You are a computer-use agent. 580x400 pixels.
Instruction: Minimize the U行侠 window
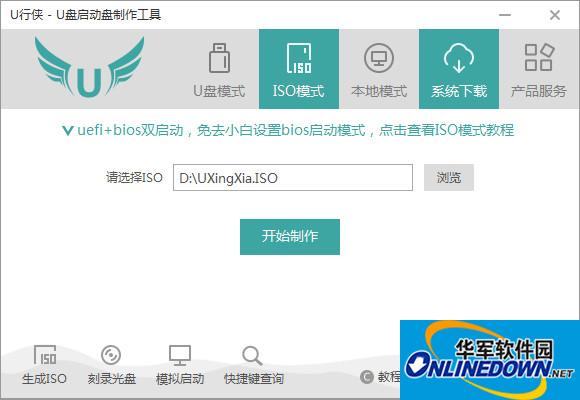tap(505, 15)
